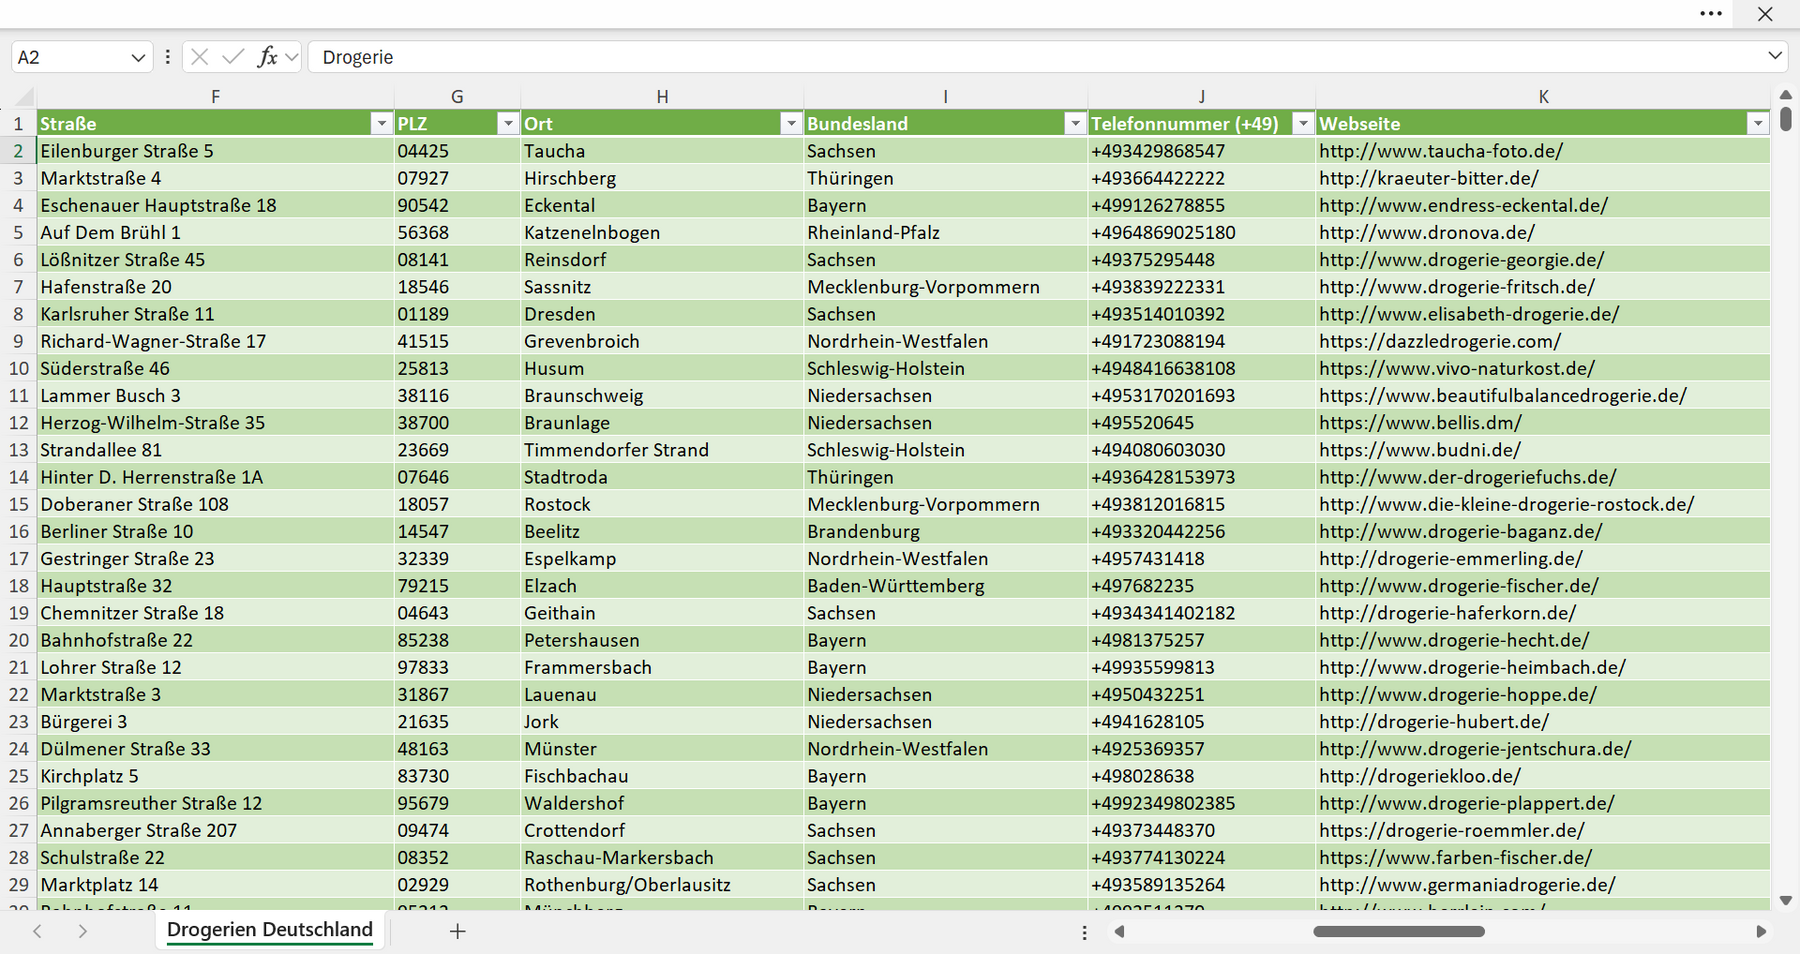Open the PLZ column filter dropdown
Viewport: 1800px width, 954px height.
508,123
